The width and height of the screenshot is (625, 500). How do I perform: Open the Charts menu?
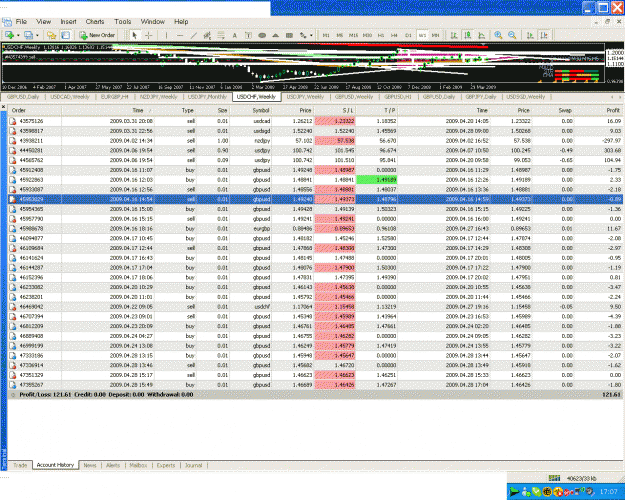95,22
